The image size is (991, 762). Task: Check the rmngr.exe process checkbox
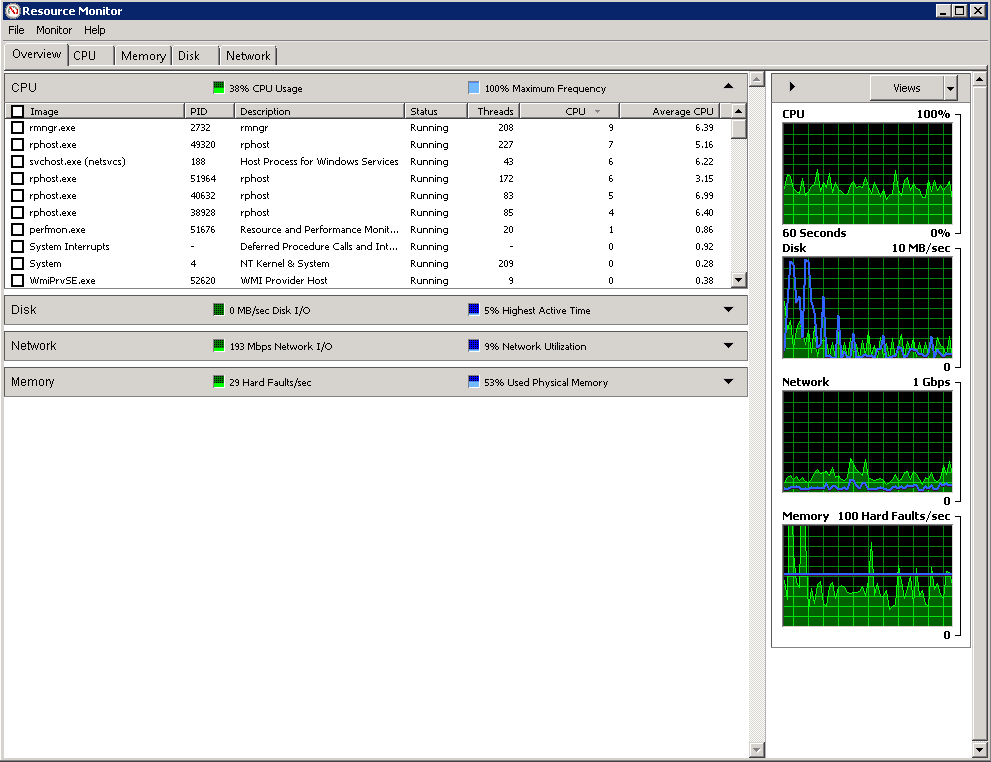point(18,128)
